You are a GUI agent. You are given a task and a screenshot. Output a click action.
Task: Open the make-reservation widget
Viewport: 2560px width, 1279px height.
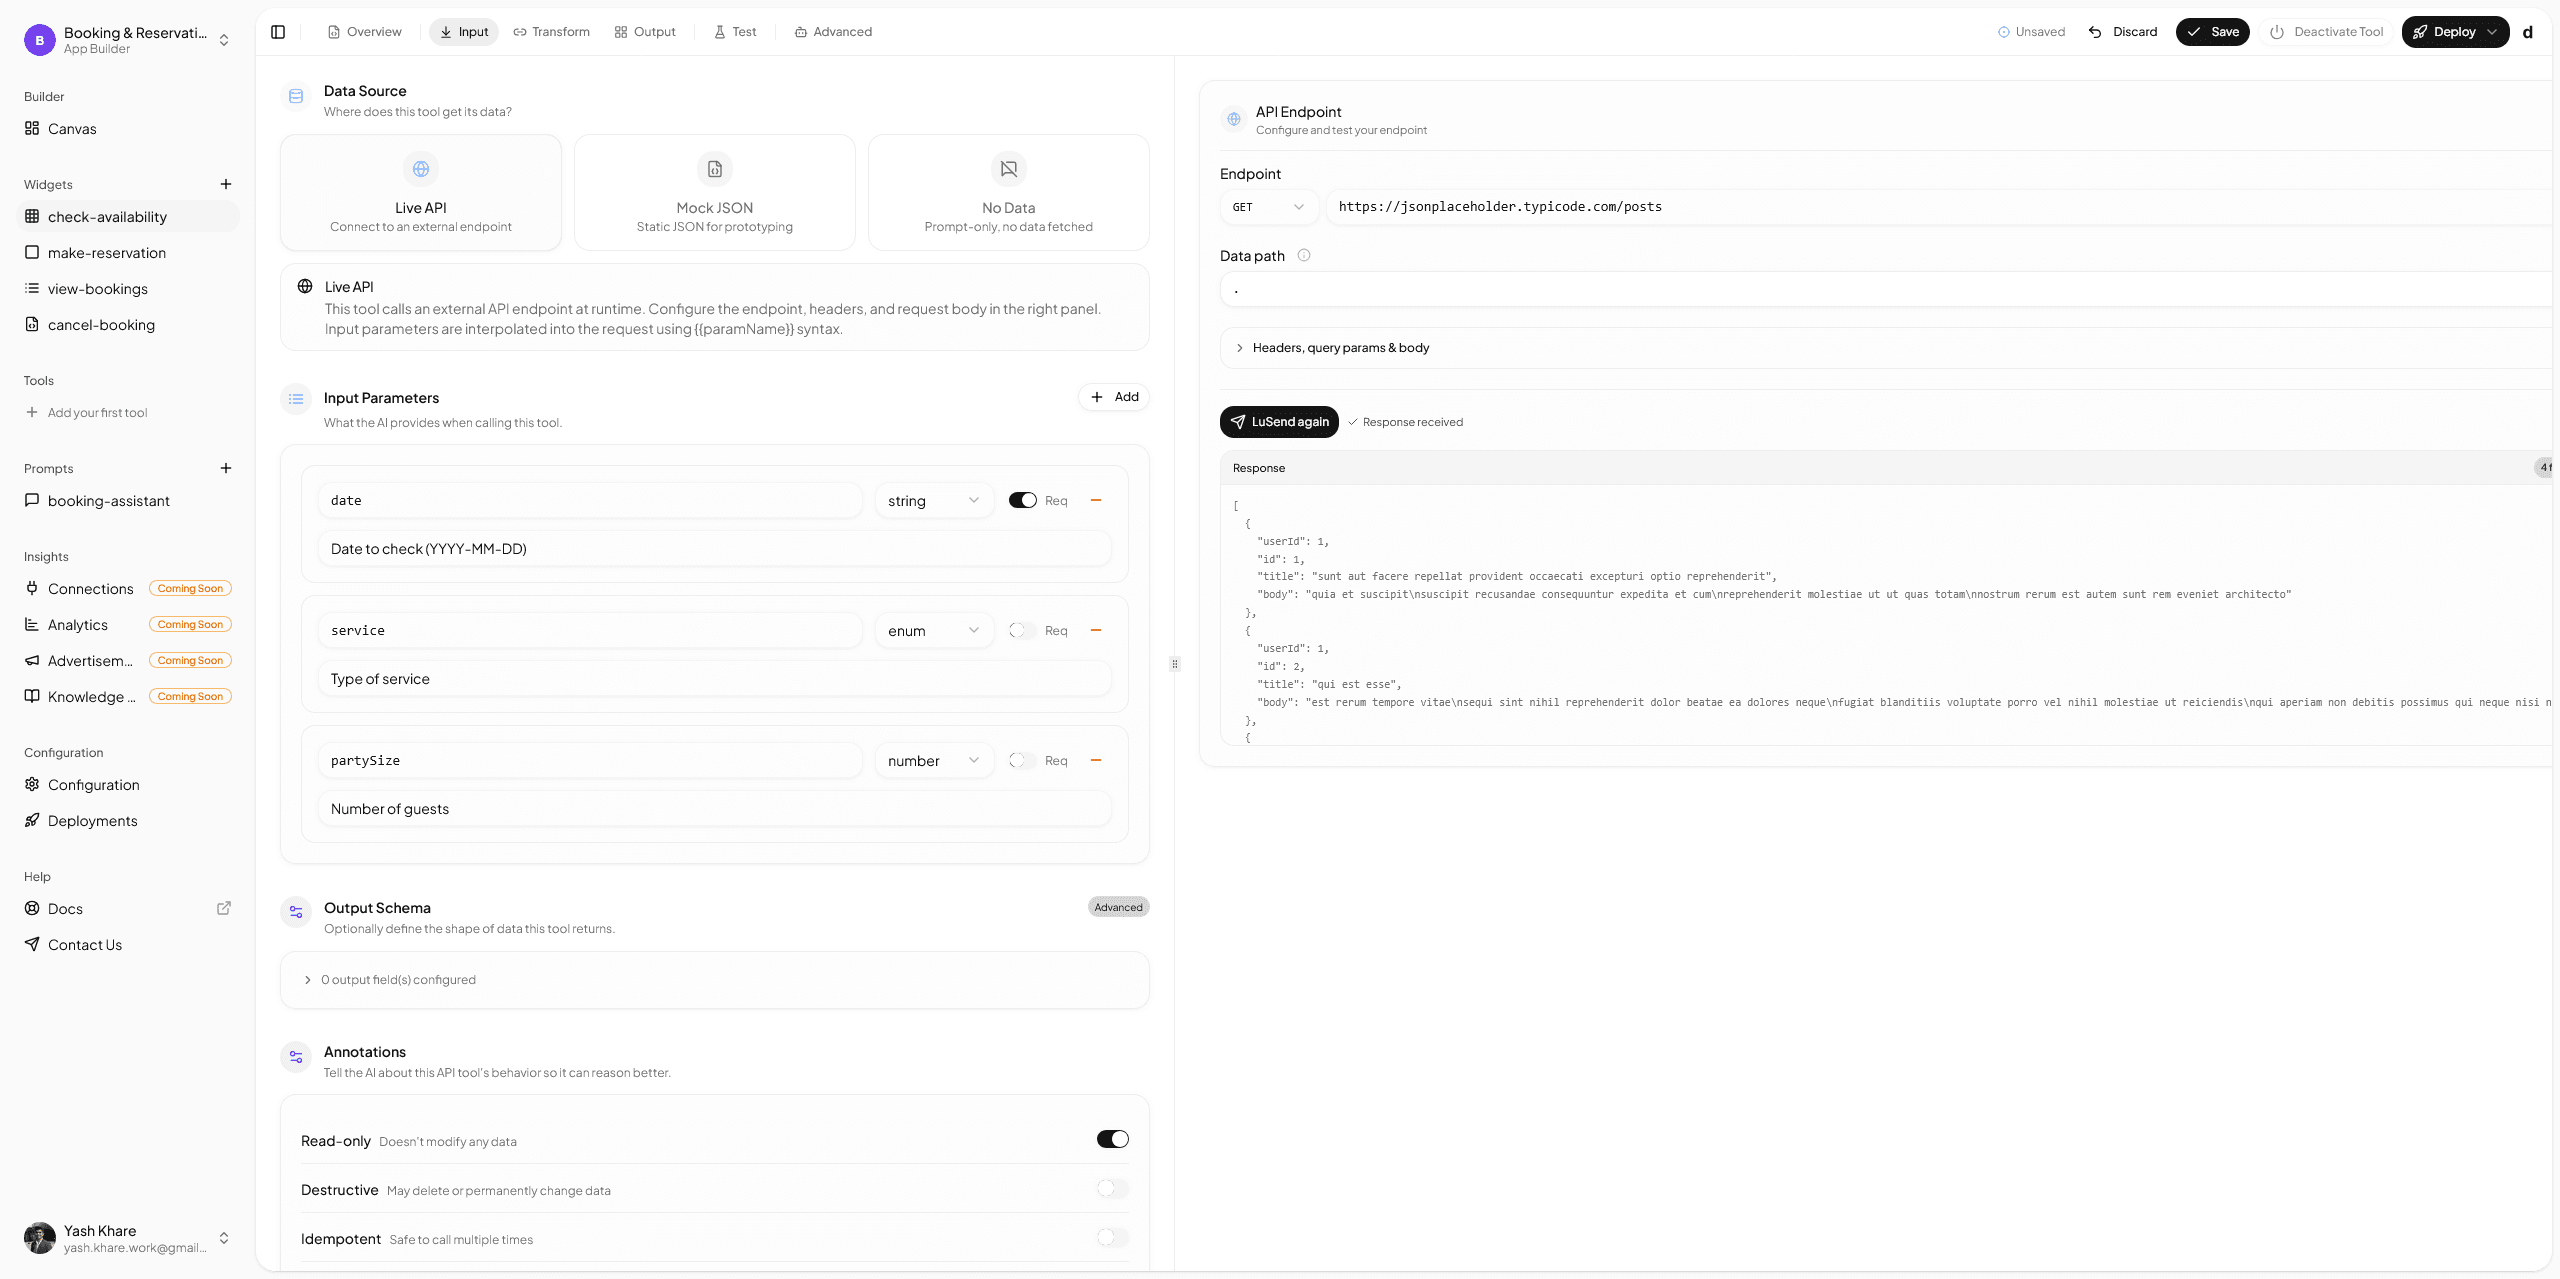107,252
